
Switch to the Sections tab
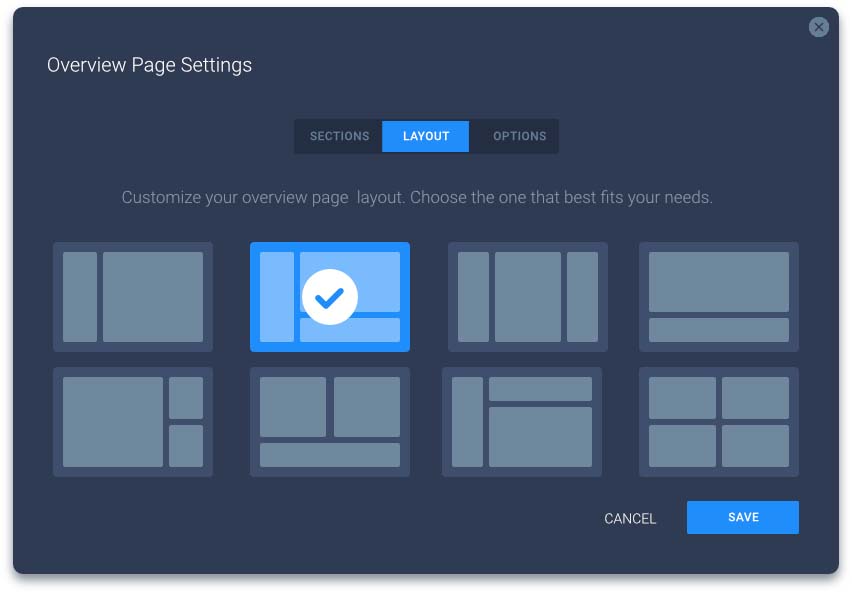(x=339, y=136)
